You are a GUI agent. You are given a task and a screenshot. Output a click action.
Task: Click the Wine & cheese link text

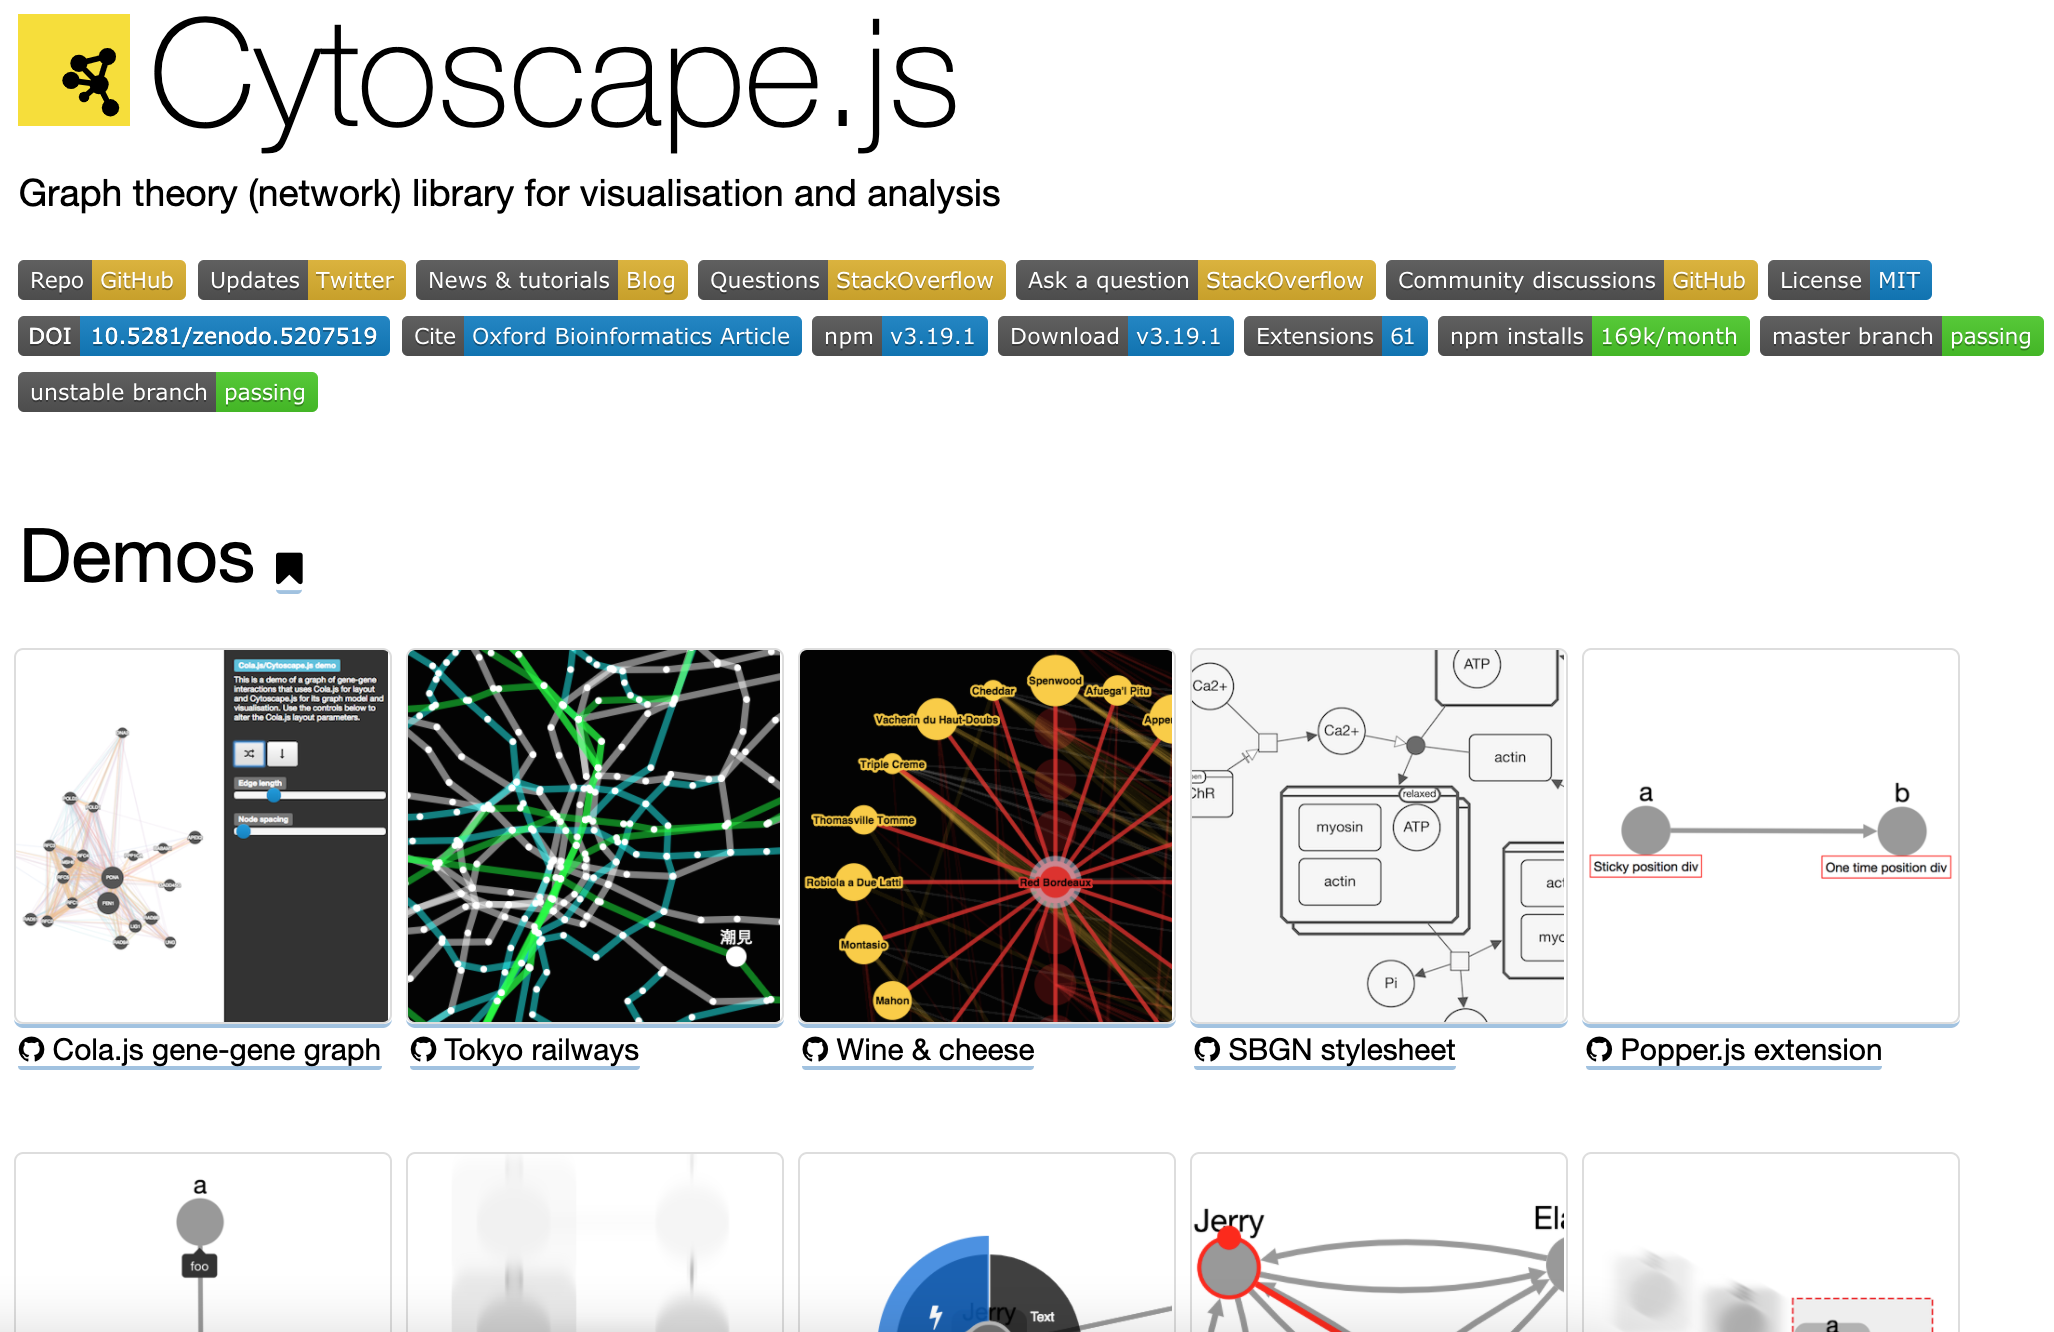click(x=935, y=1050)
